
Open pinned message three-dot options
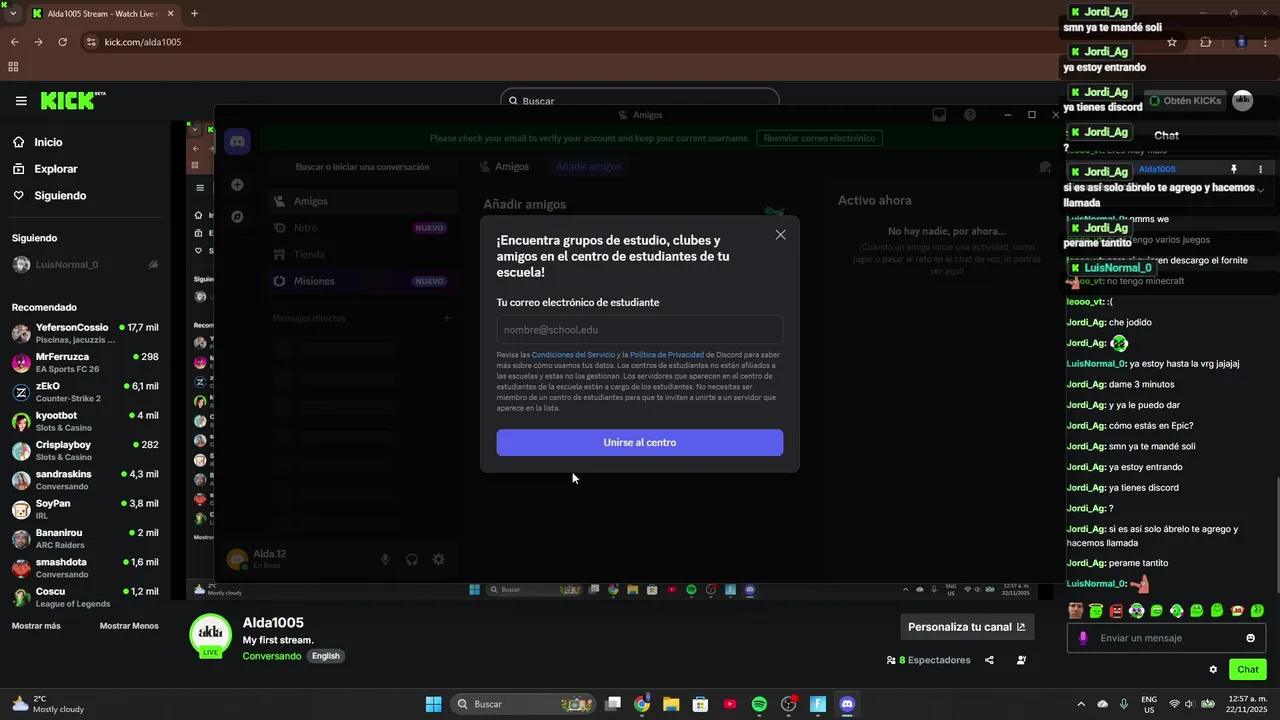pos(1260,169)
